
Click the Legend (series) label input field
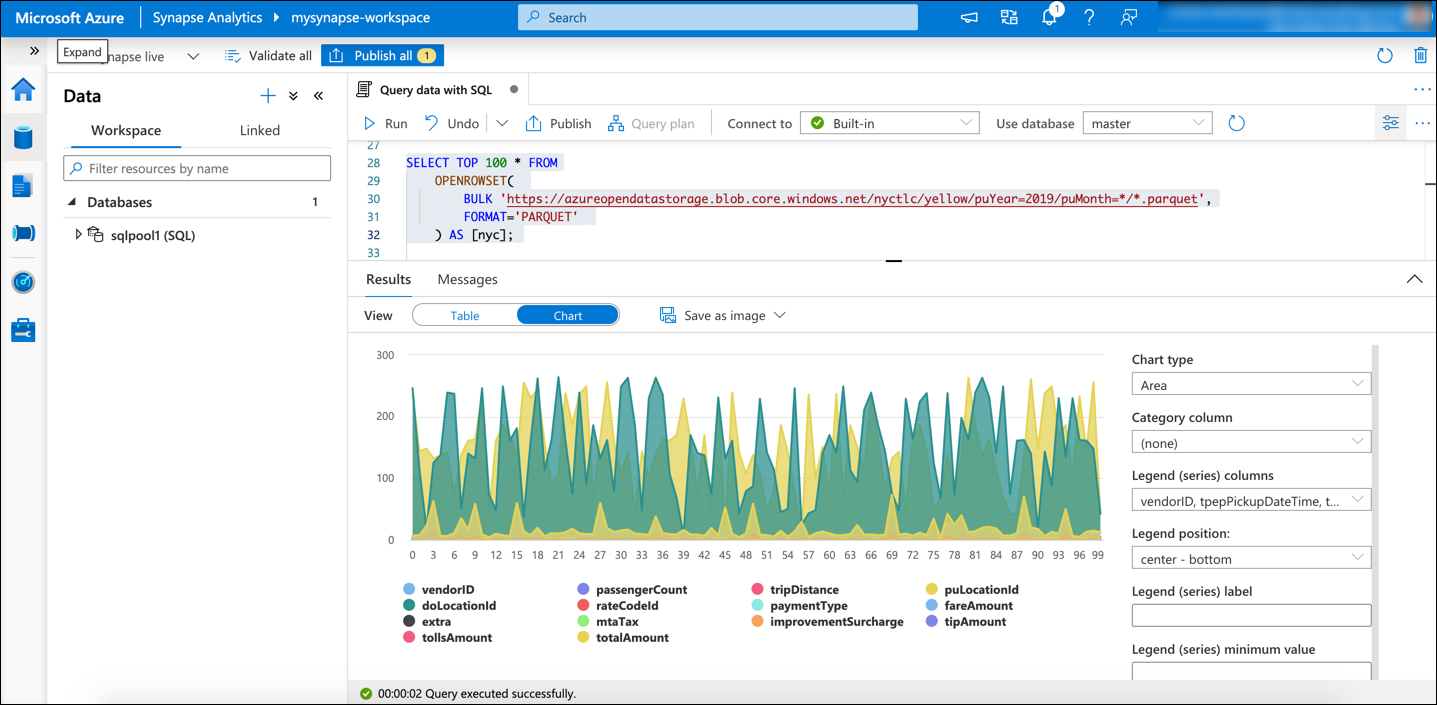point(1251,616)
